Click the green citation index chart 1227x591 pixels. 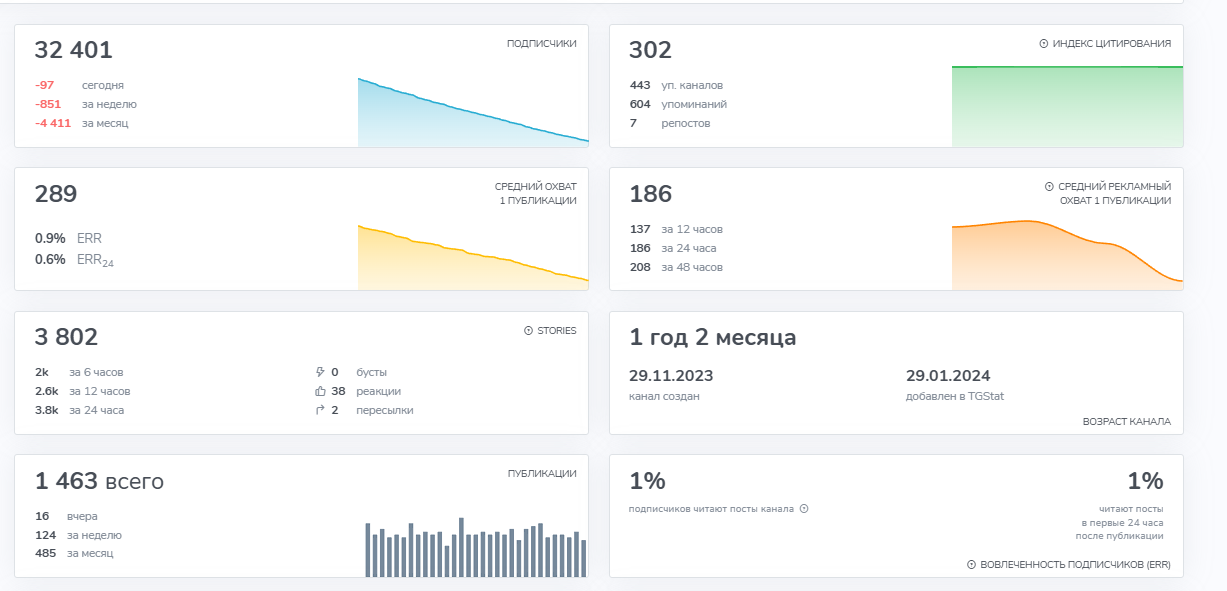pyautogui.click(x=1066, y=106)
